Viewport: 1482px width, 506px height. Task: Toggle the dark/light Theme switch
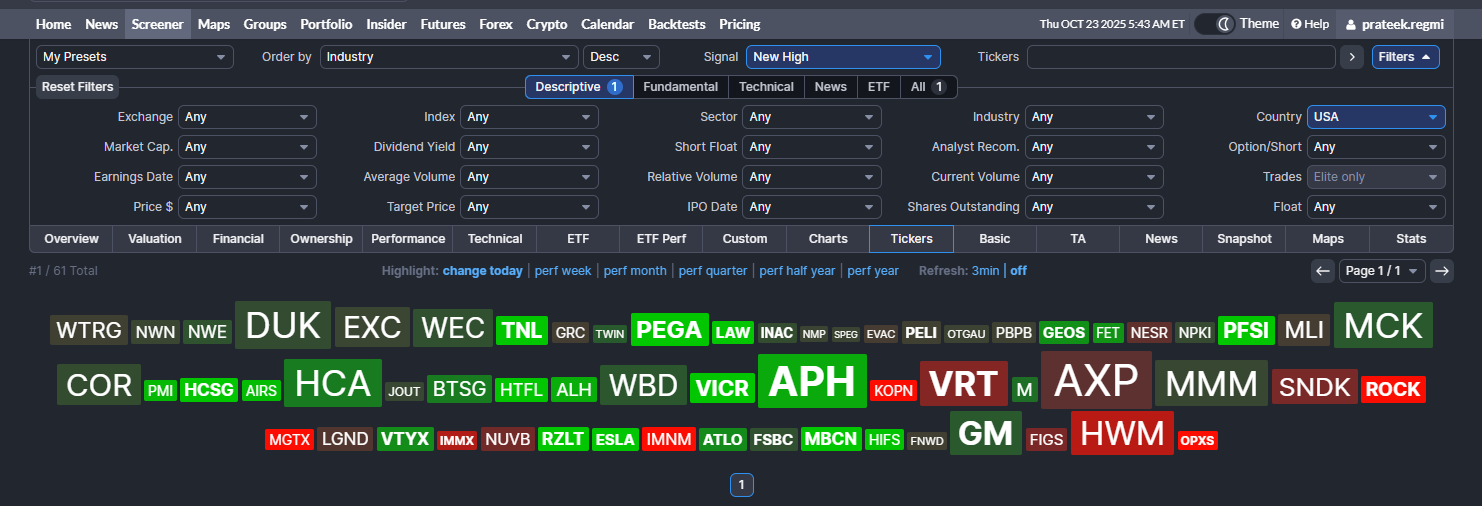pos(1215,24)
